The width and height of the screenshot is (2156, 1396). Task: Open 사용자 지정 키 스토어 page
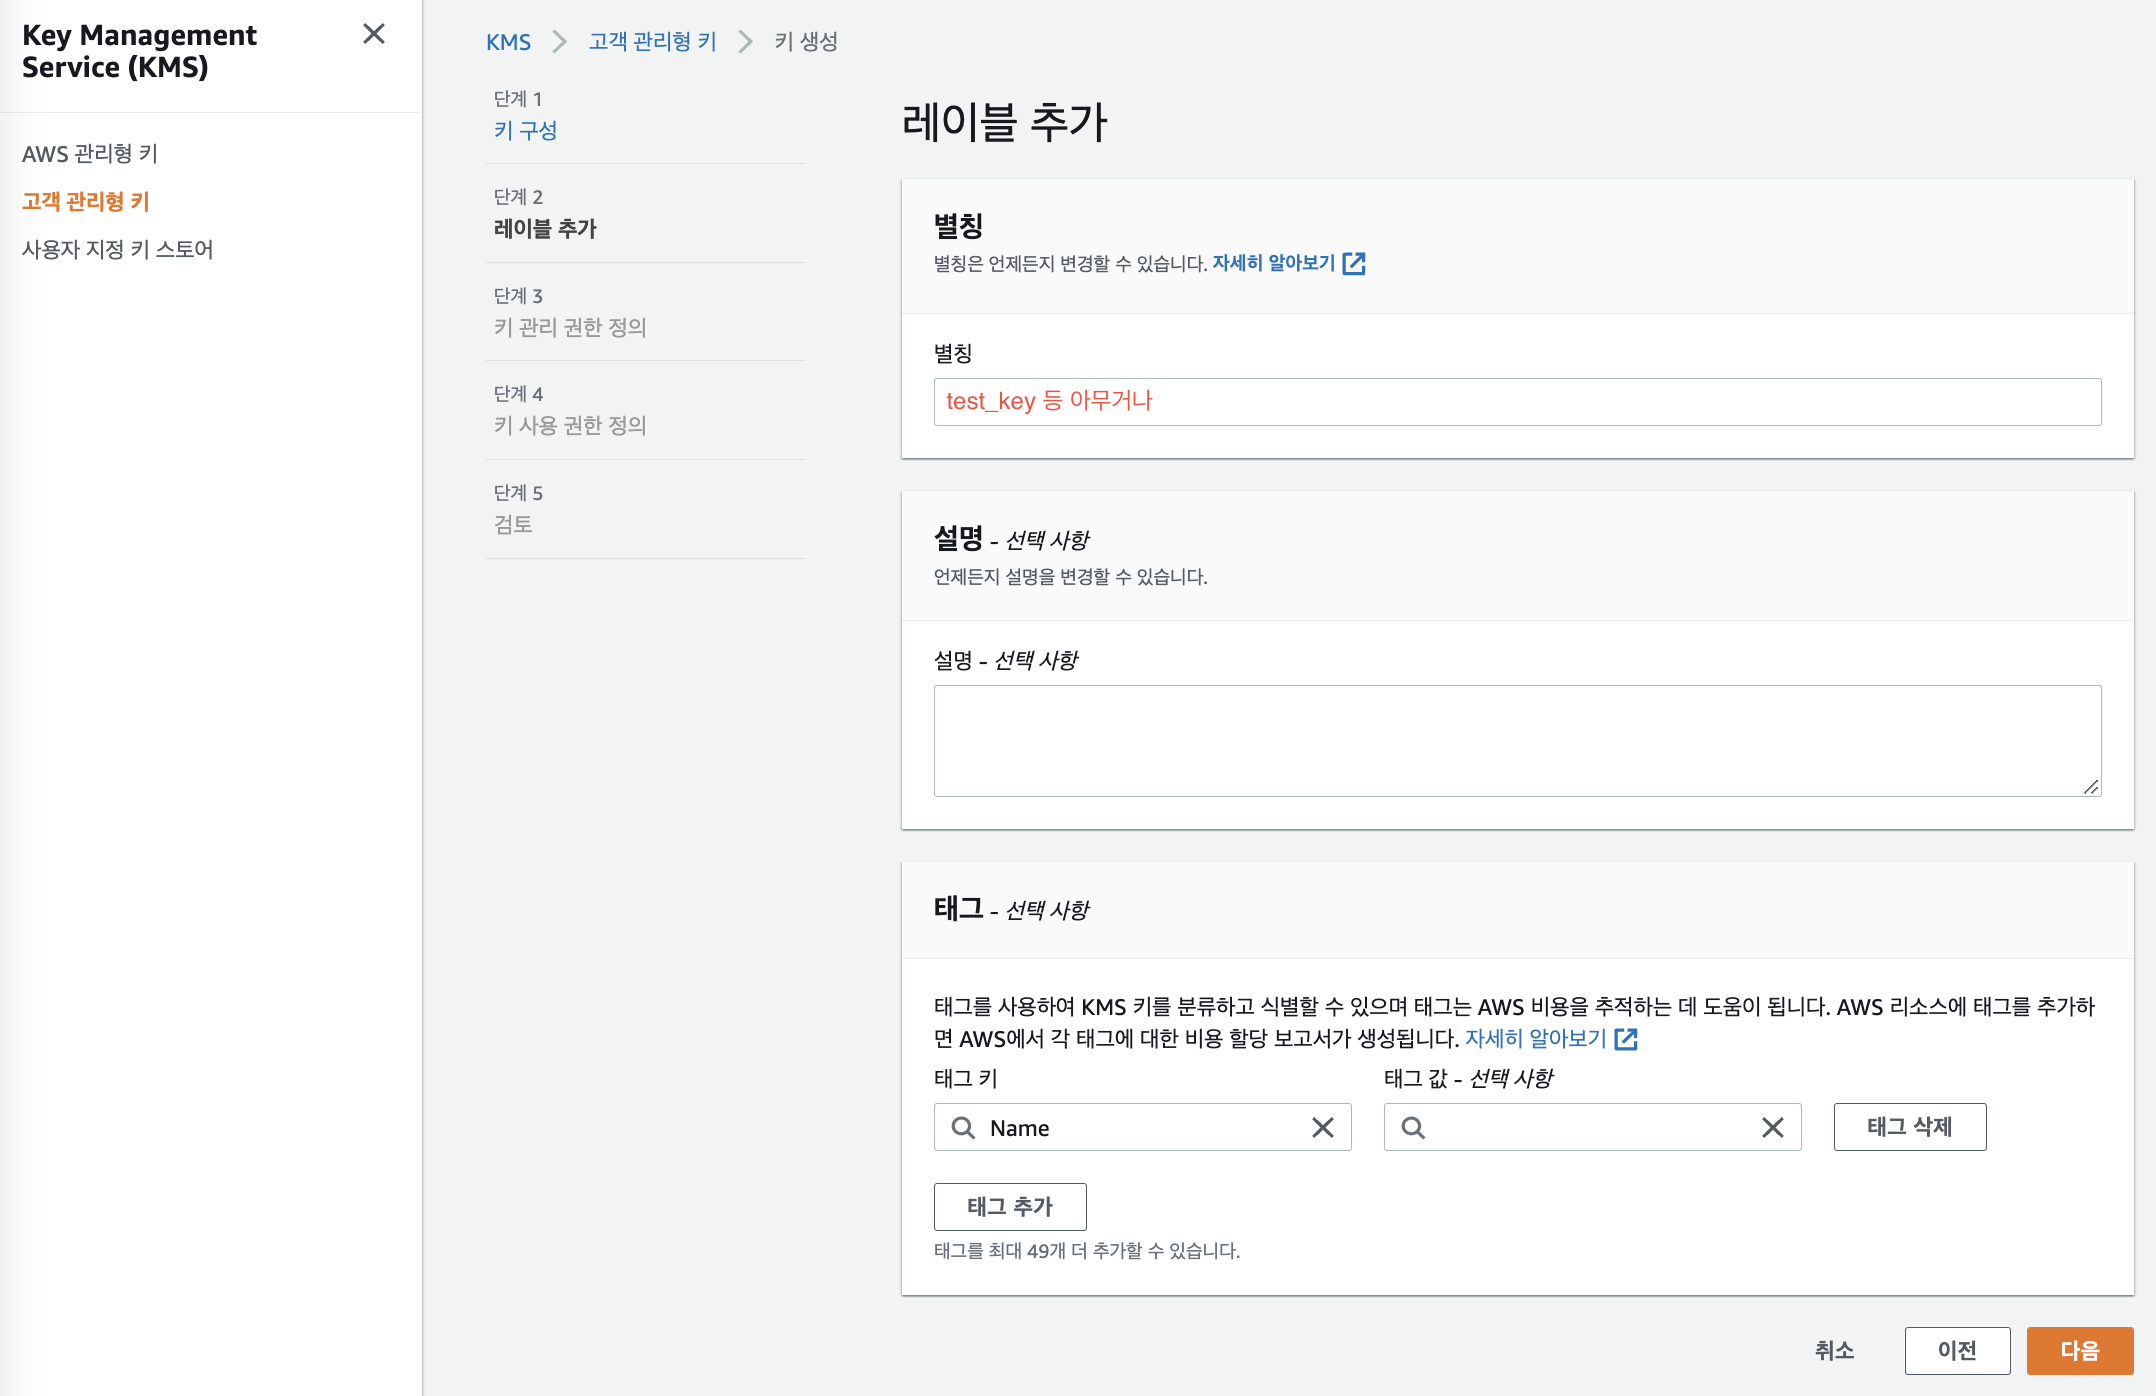pyautogui.click(x=118, y=249)
